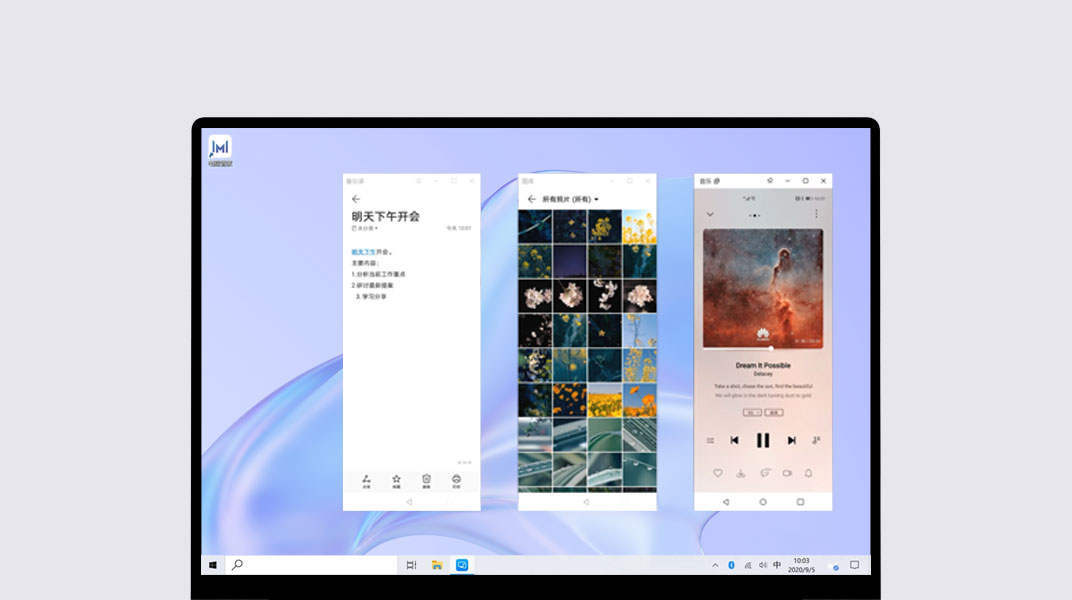Click the share button in the note toolbar

366,481
